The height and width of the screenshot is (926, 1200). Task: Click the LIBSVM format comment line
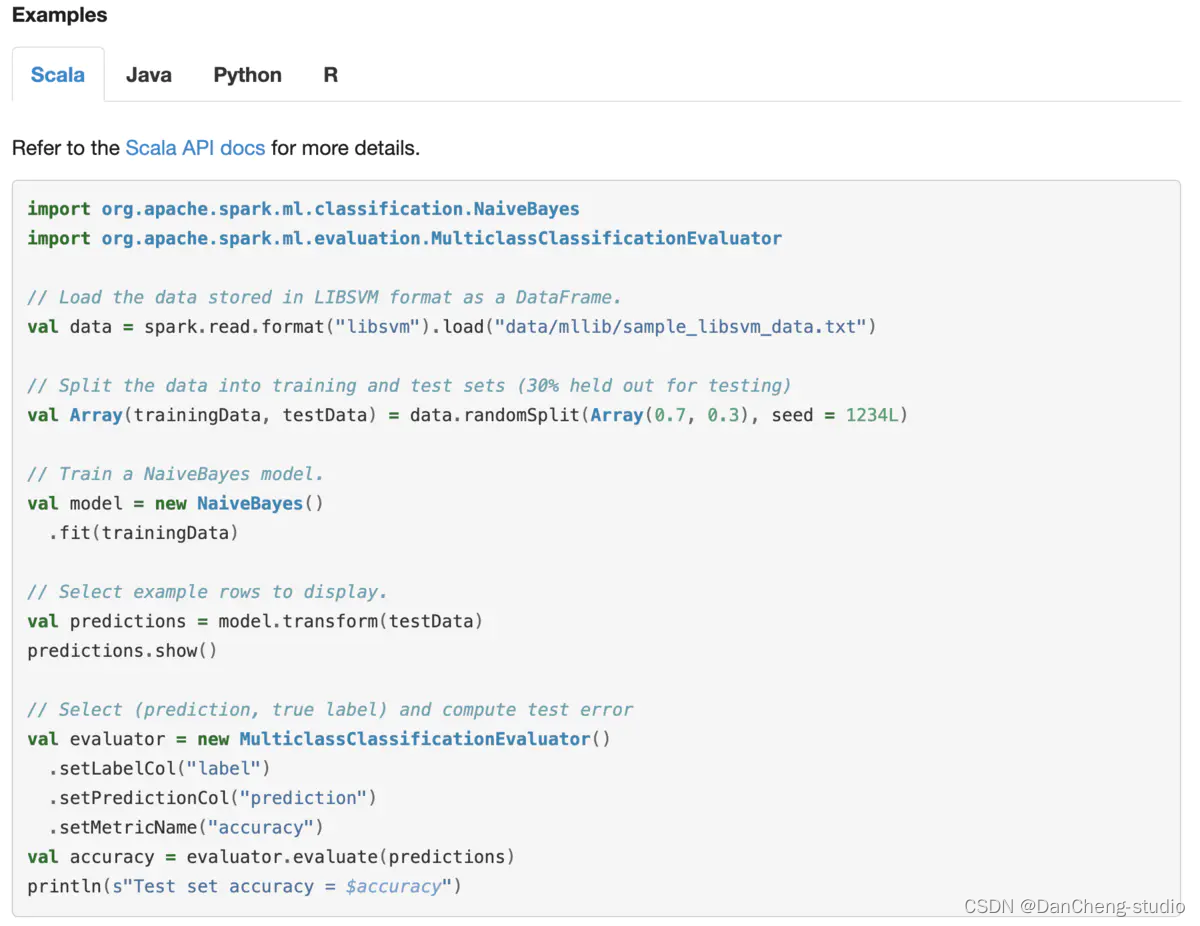pyautogui.click(x=325, y=297)
